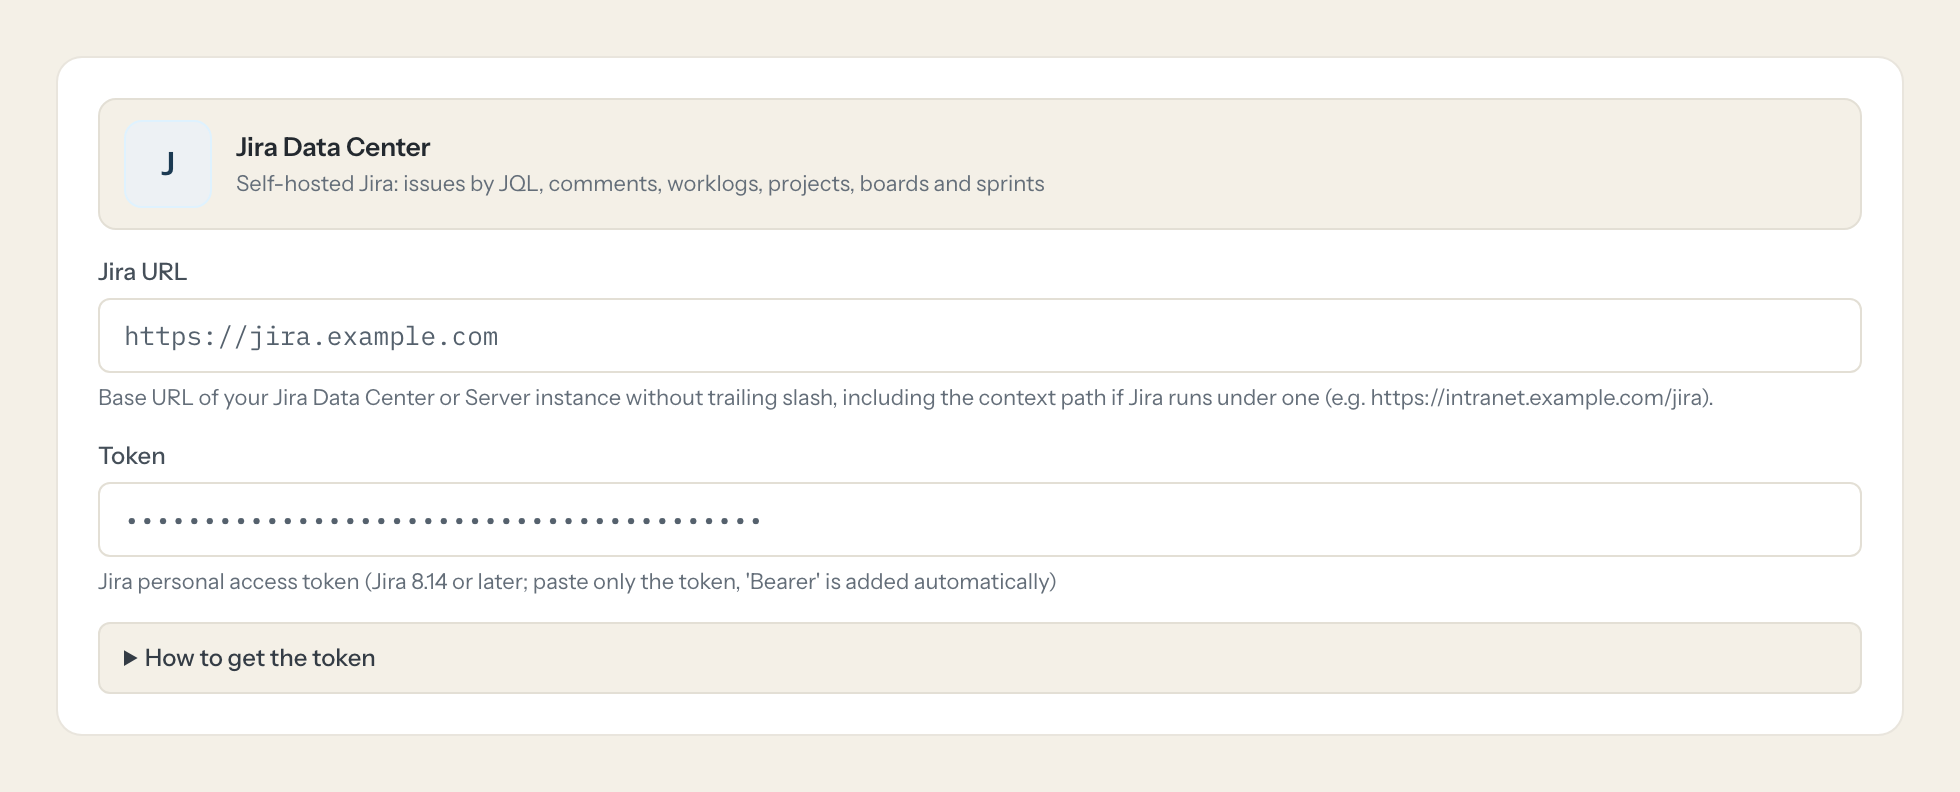
Task: Click into the Token password field
Action: [979, 520]
